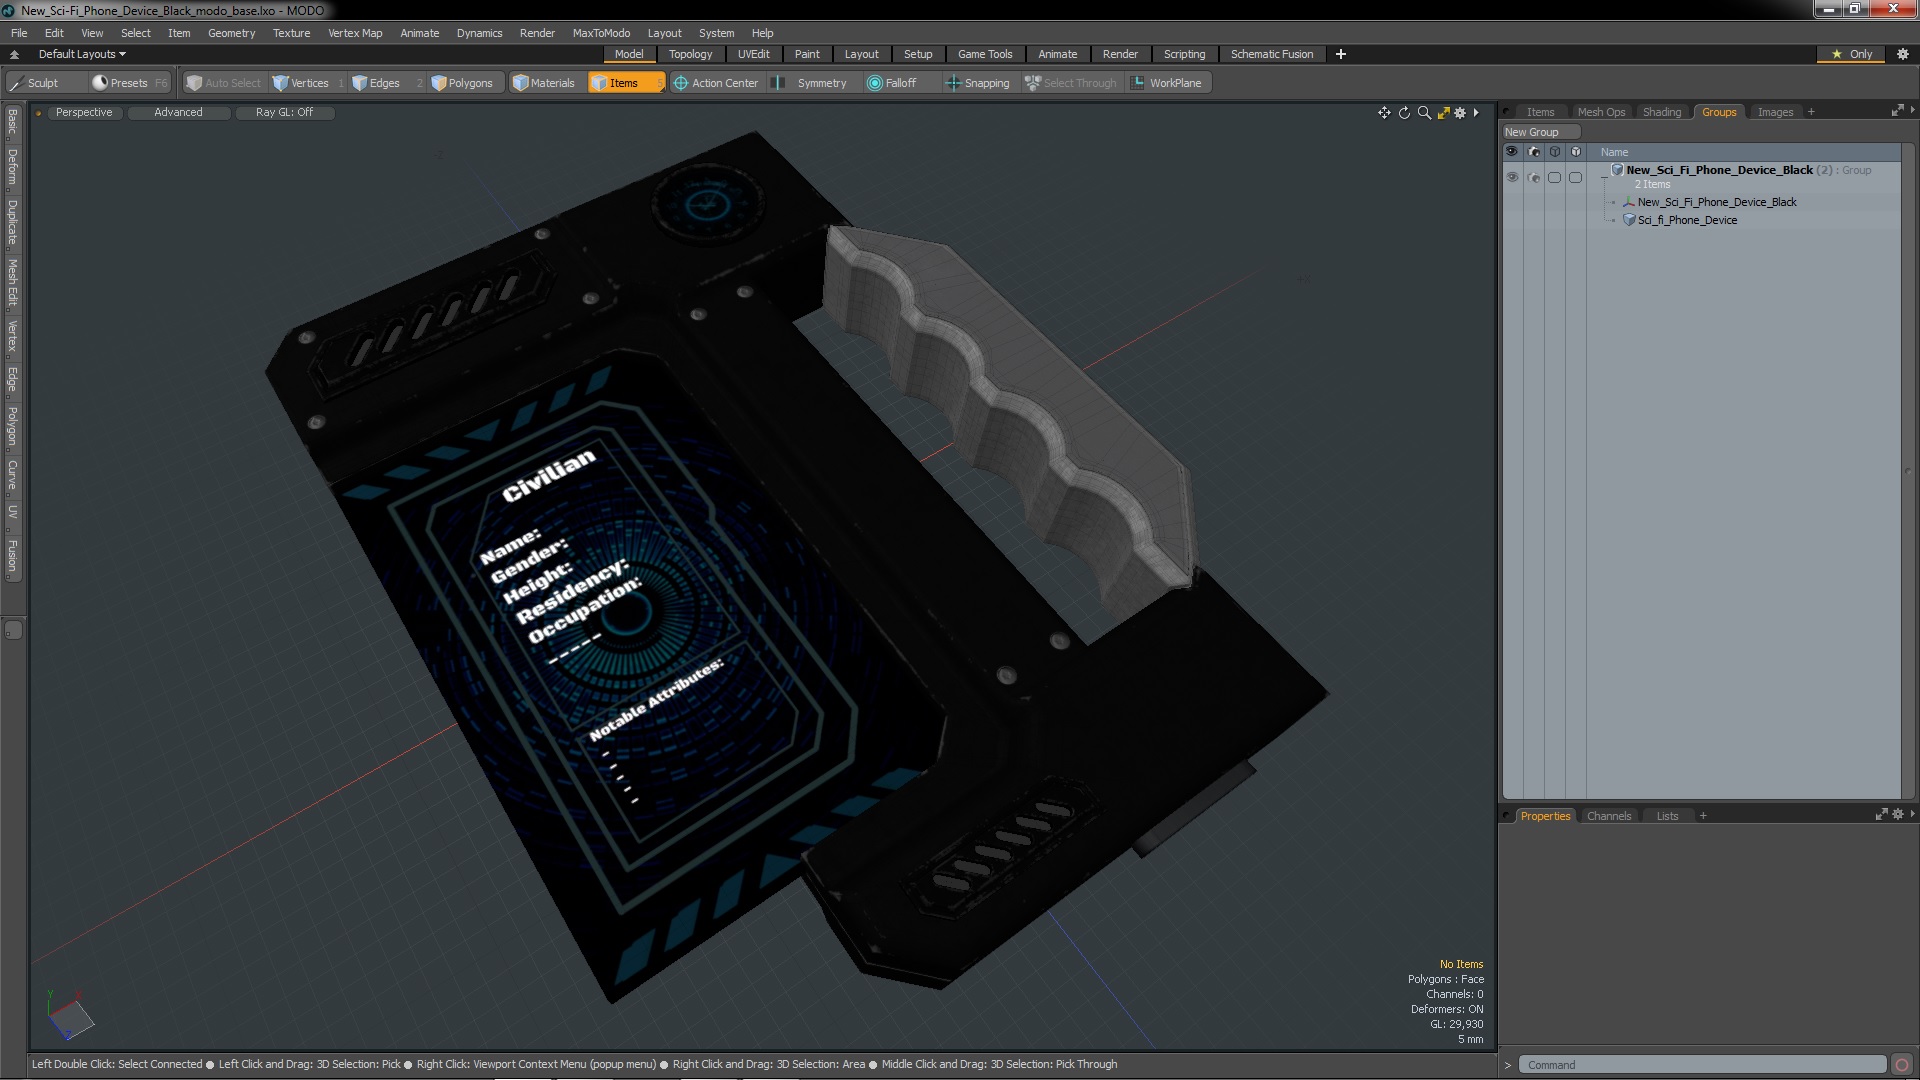The width and height of the screenshot is (1920, 1080).
Task: Expand Groups panel side arrow
Action: [1912, 110]
